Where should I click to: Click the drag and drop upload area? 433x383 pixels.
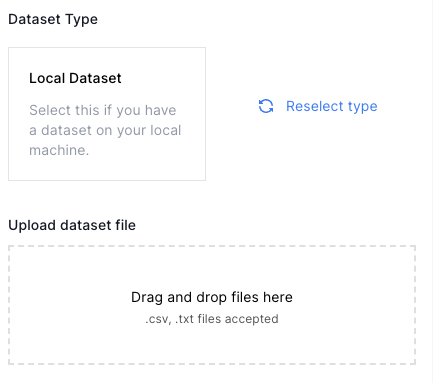(212, 305)
